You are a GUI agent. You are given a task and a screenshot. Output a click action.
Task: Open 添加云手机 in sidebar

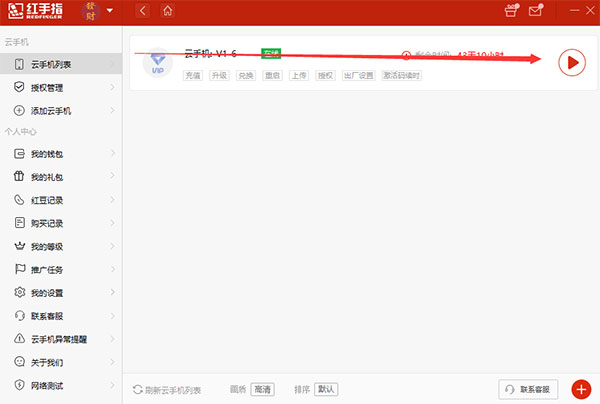pos(61,111)
